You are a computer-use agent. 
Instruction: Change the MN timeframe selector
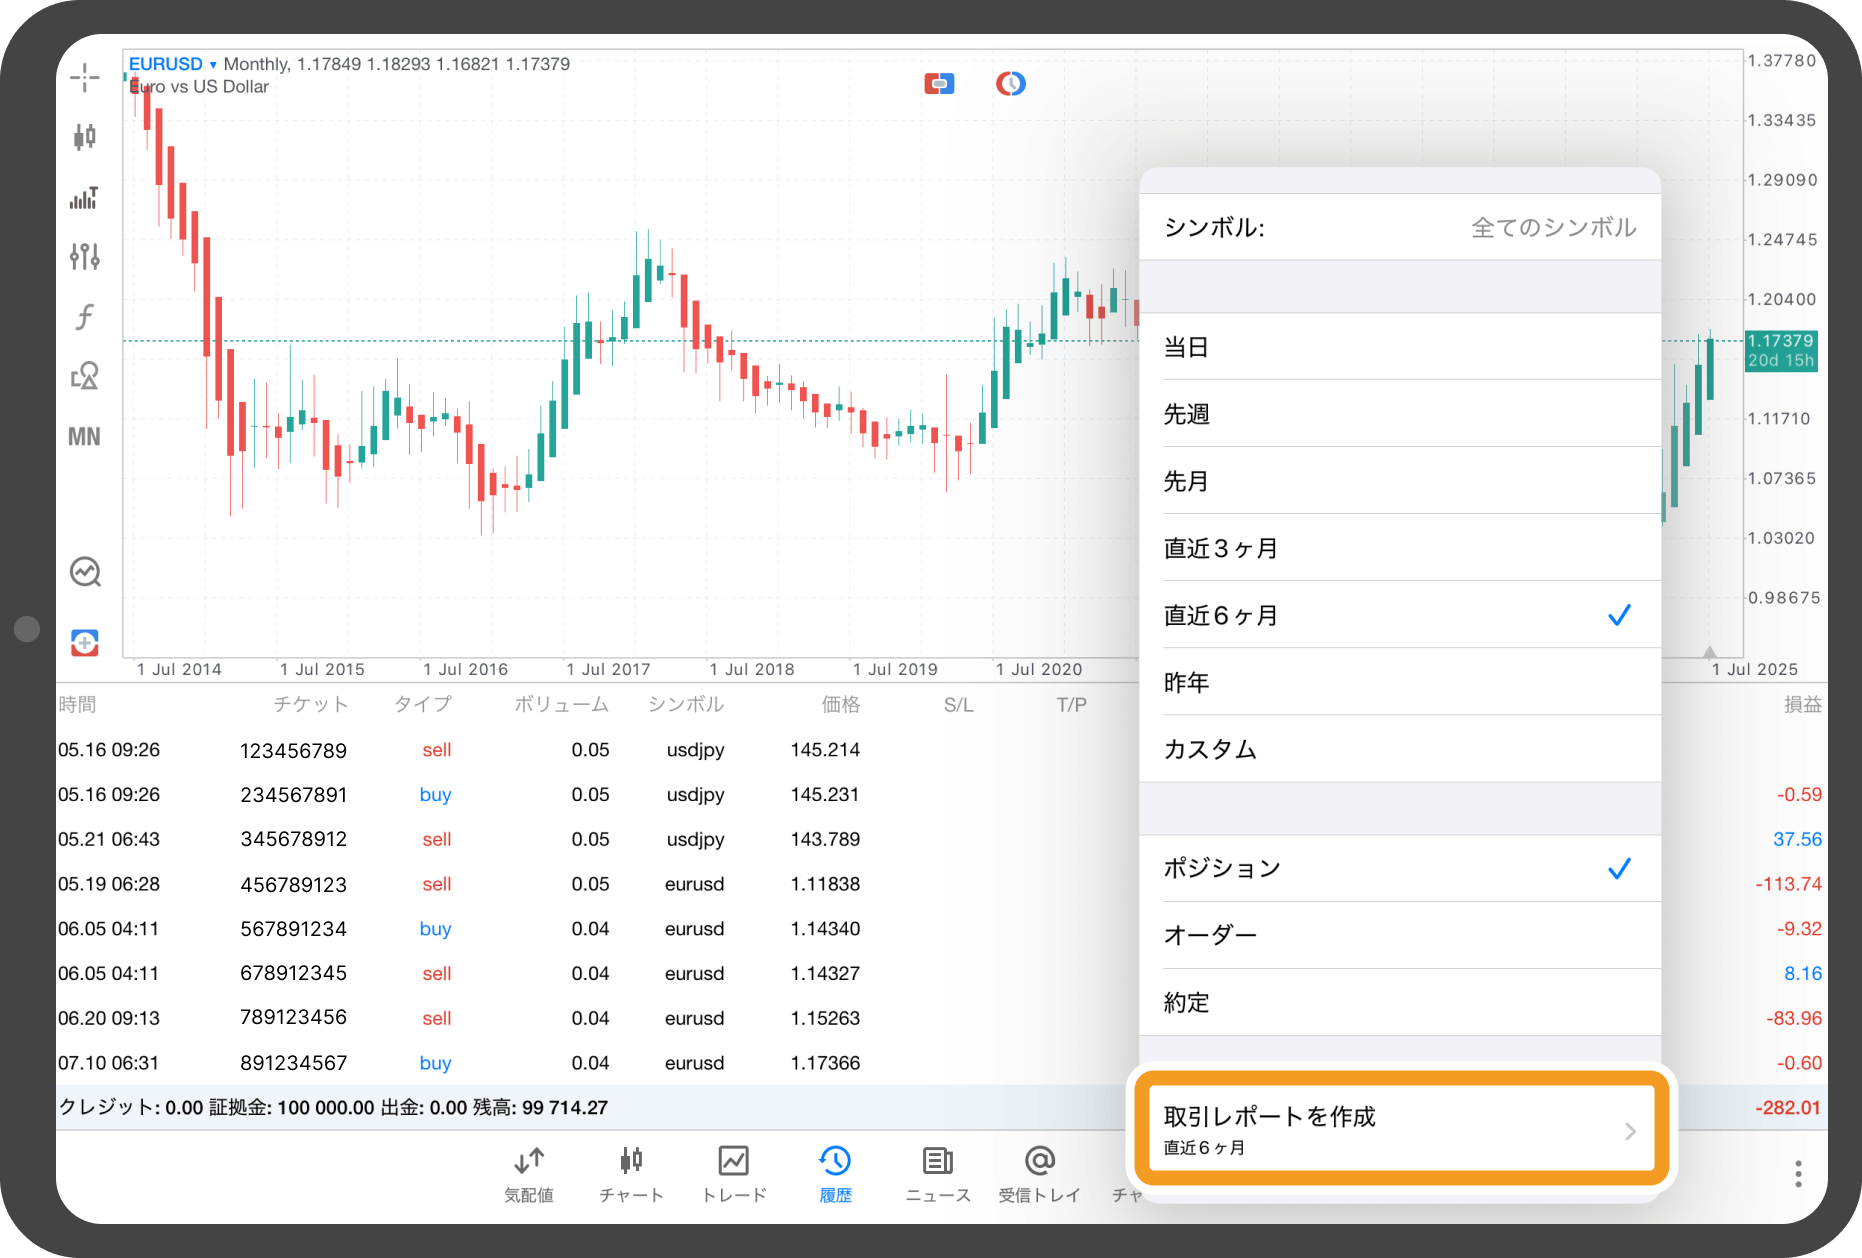pos(85,437)
